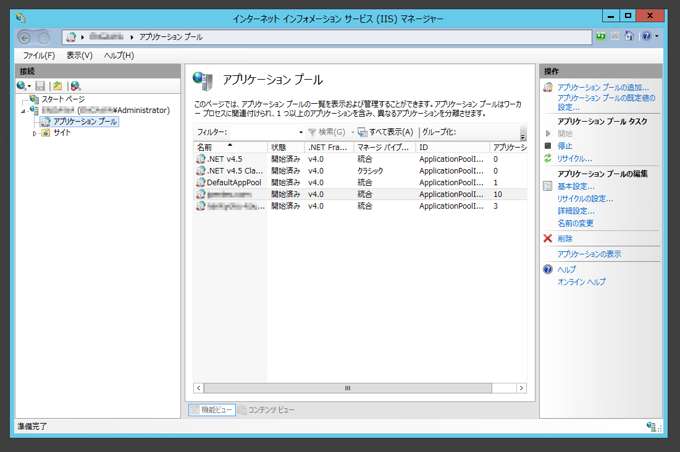Open the Help icon dropdown arrow at top right

coord(657,36)
